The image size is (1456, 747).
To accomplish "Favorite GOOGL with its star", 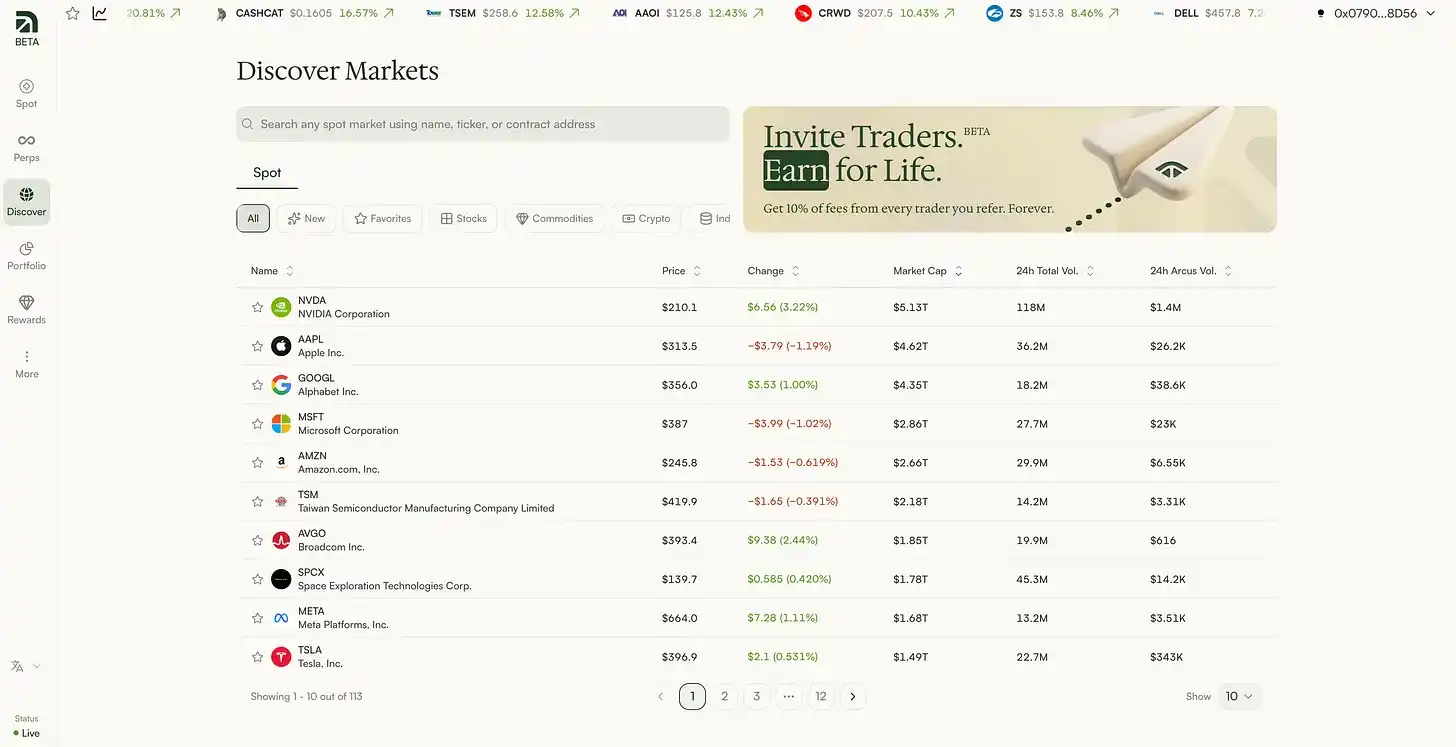I will 257,385.
